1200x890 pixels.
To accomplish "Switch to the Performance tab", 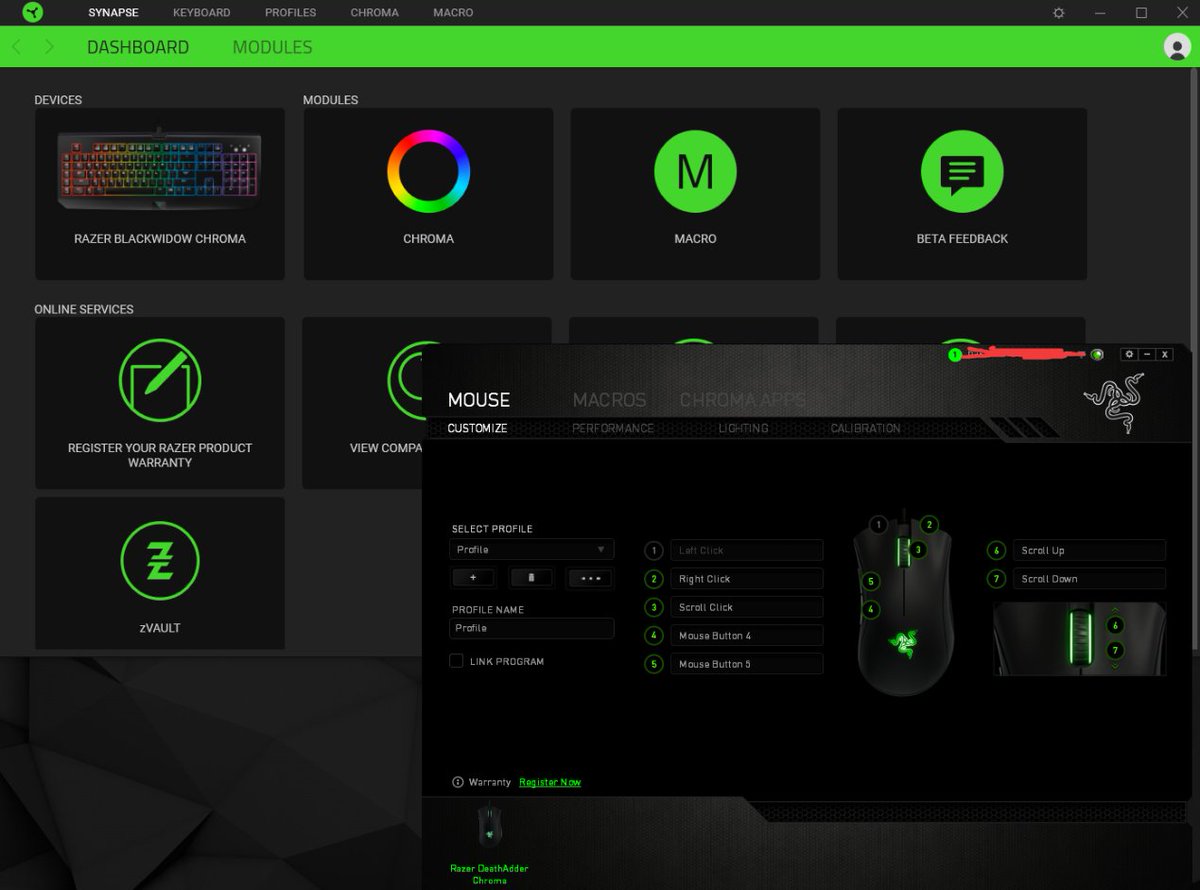I will pos(612,428).
